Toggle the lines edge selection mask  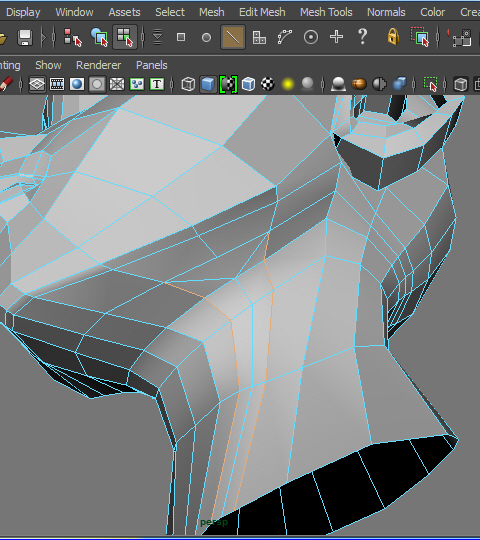coord(233,37)
